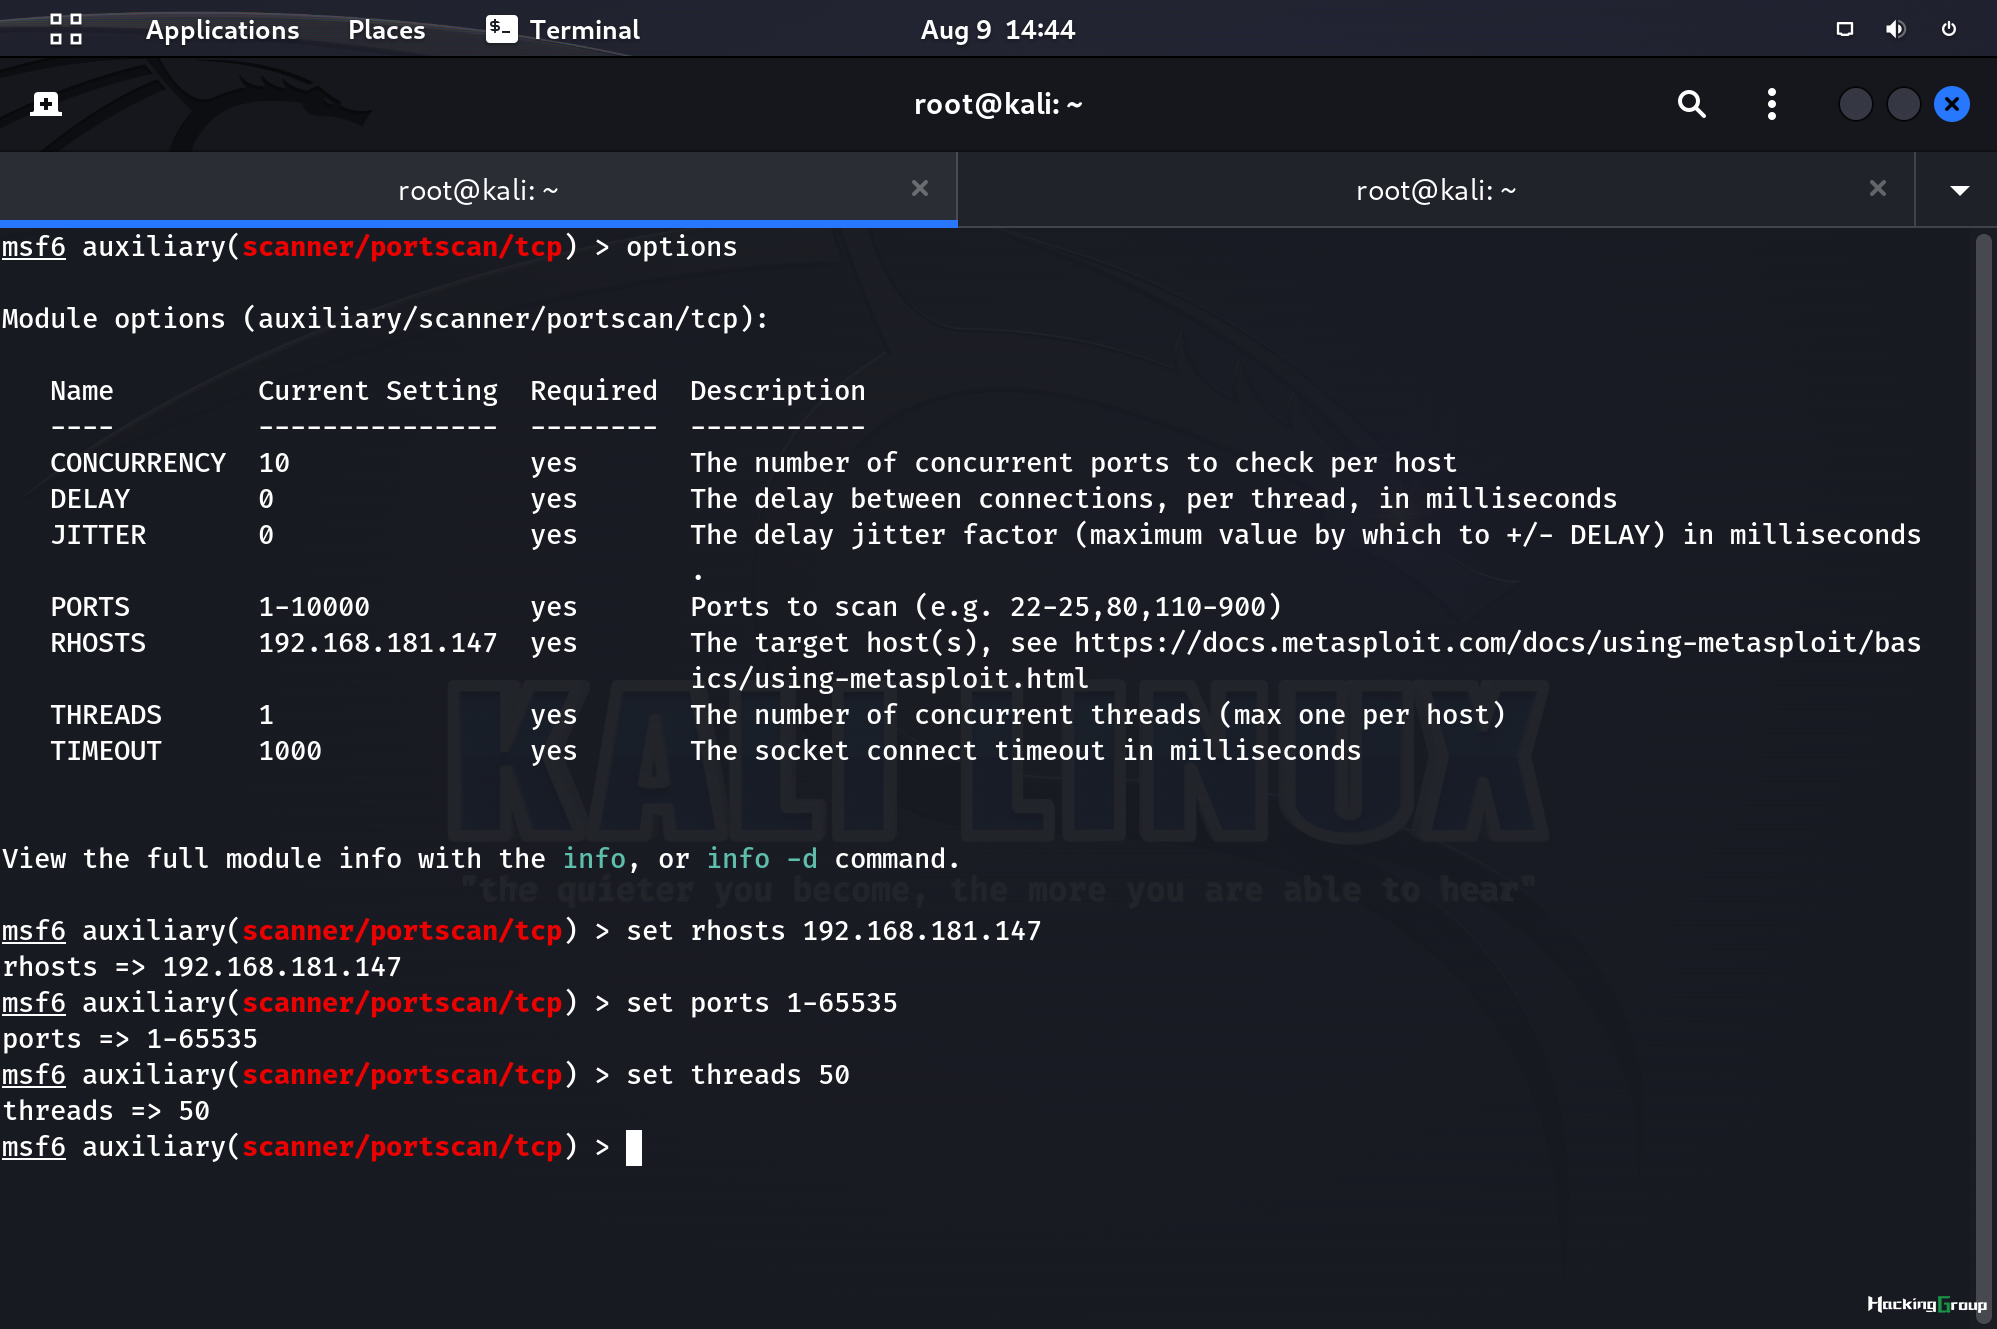Click at the msf6 command prompt cursor

[x=634, y=1148]
